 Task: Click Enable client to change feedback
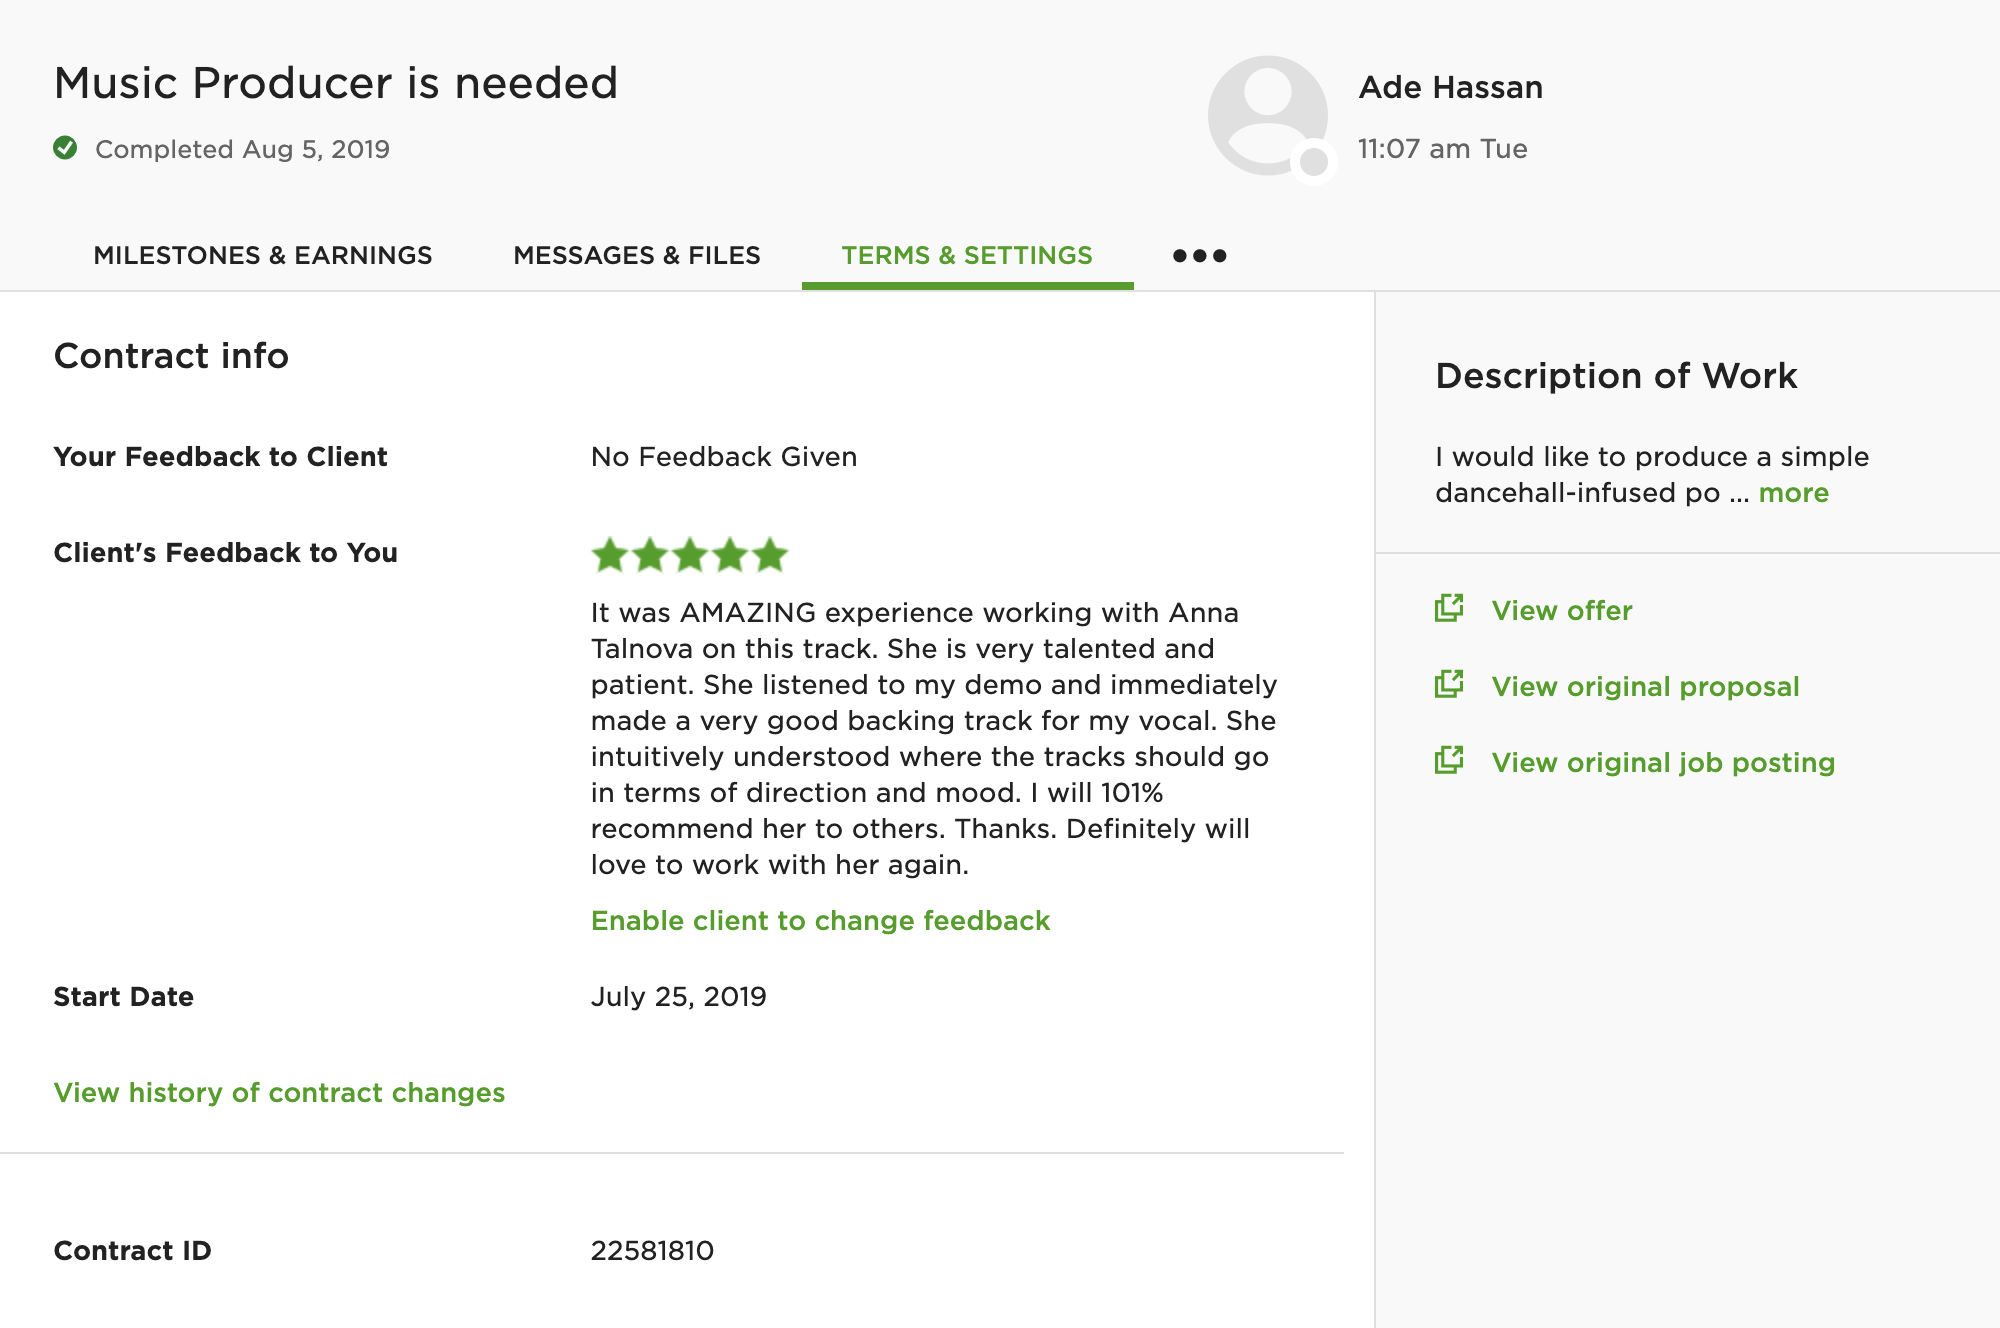coord(820,920)
